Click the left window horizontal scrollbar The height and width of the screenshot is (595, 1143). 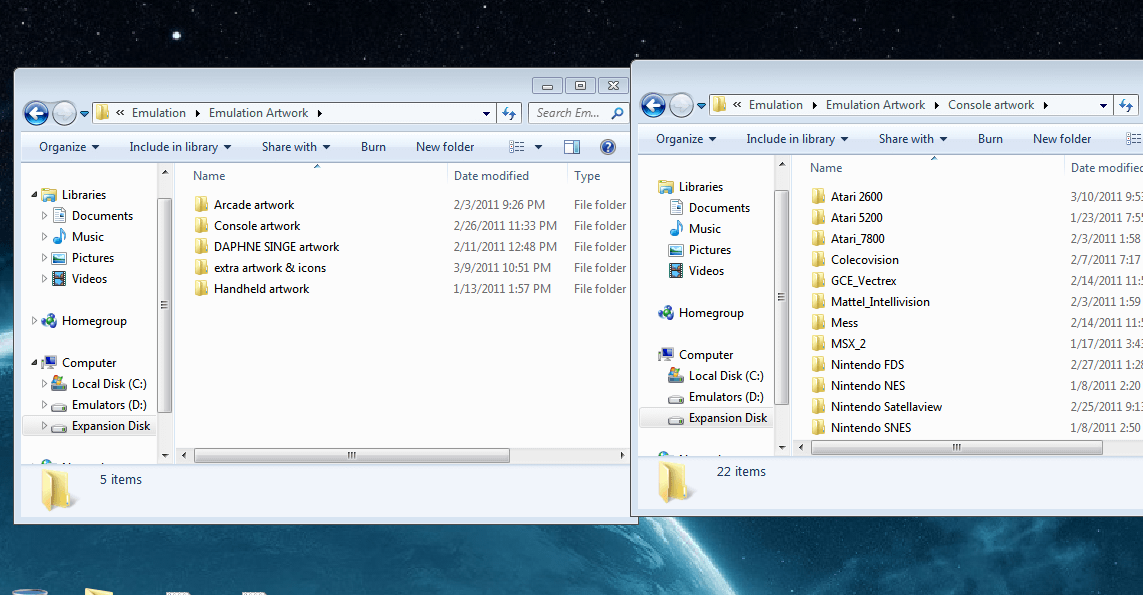coord(351,455)
